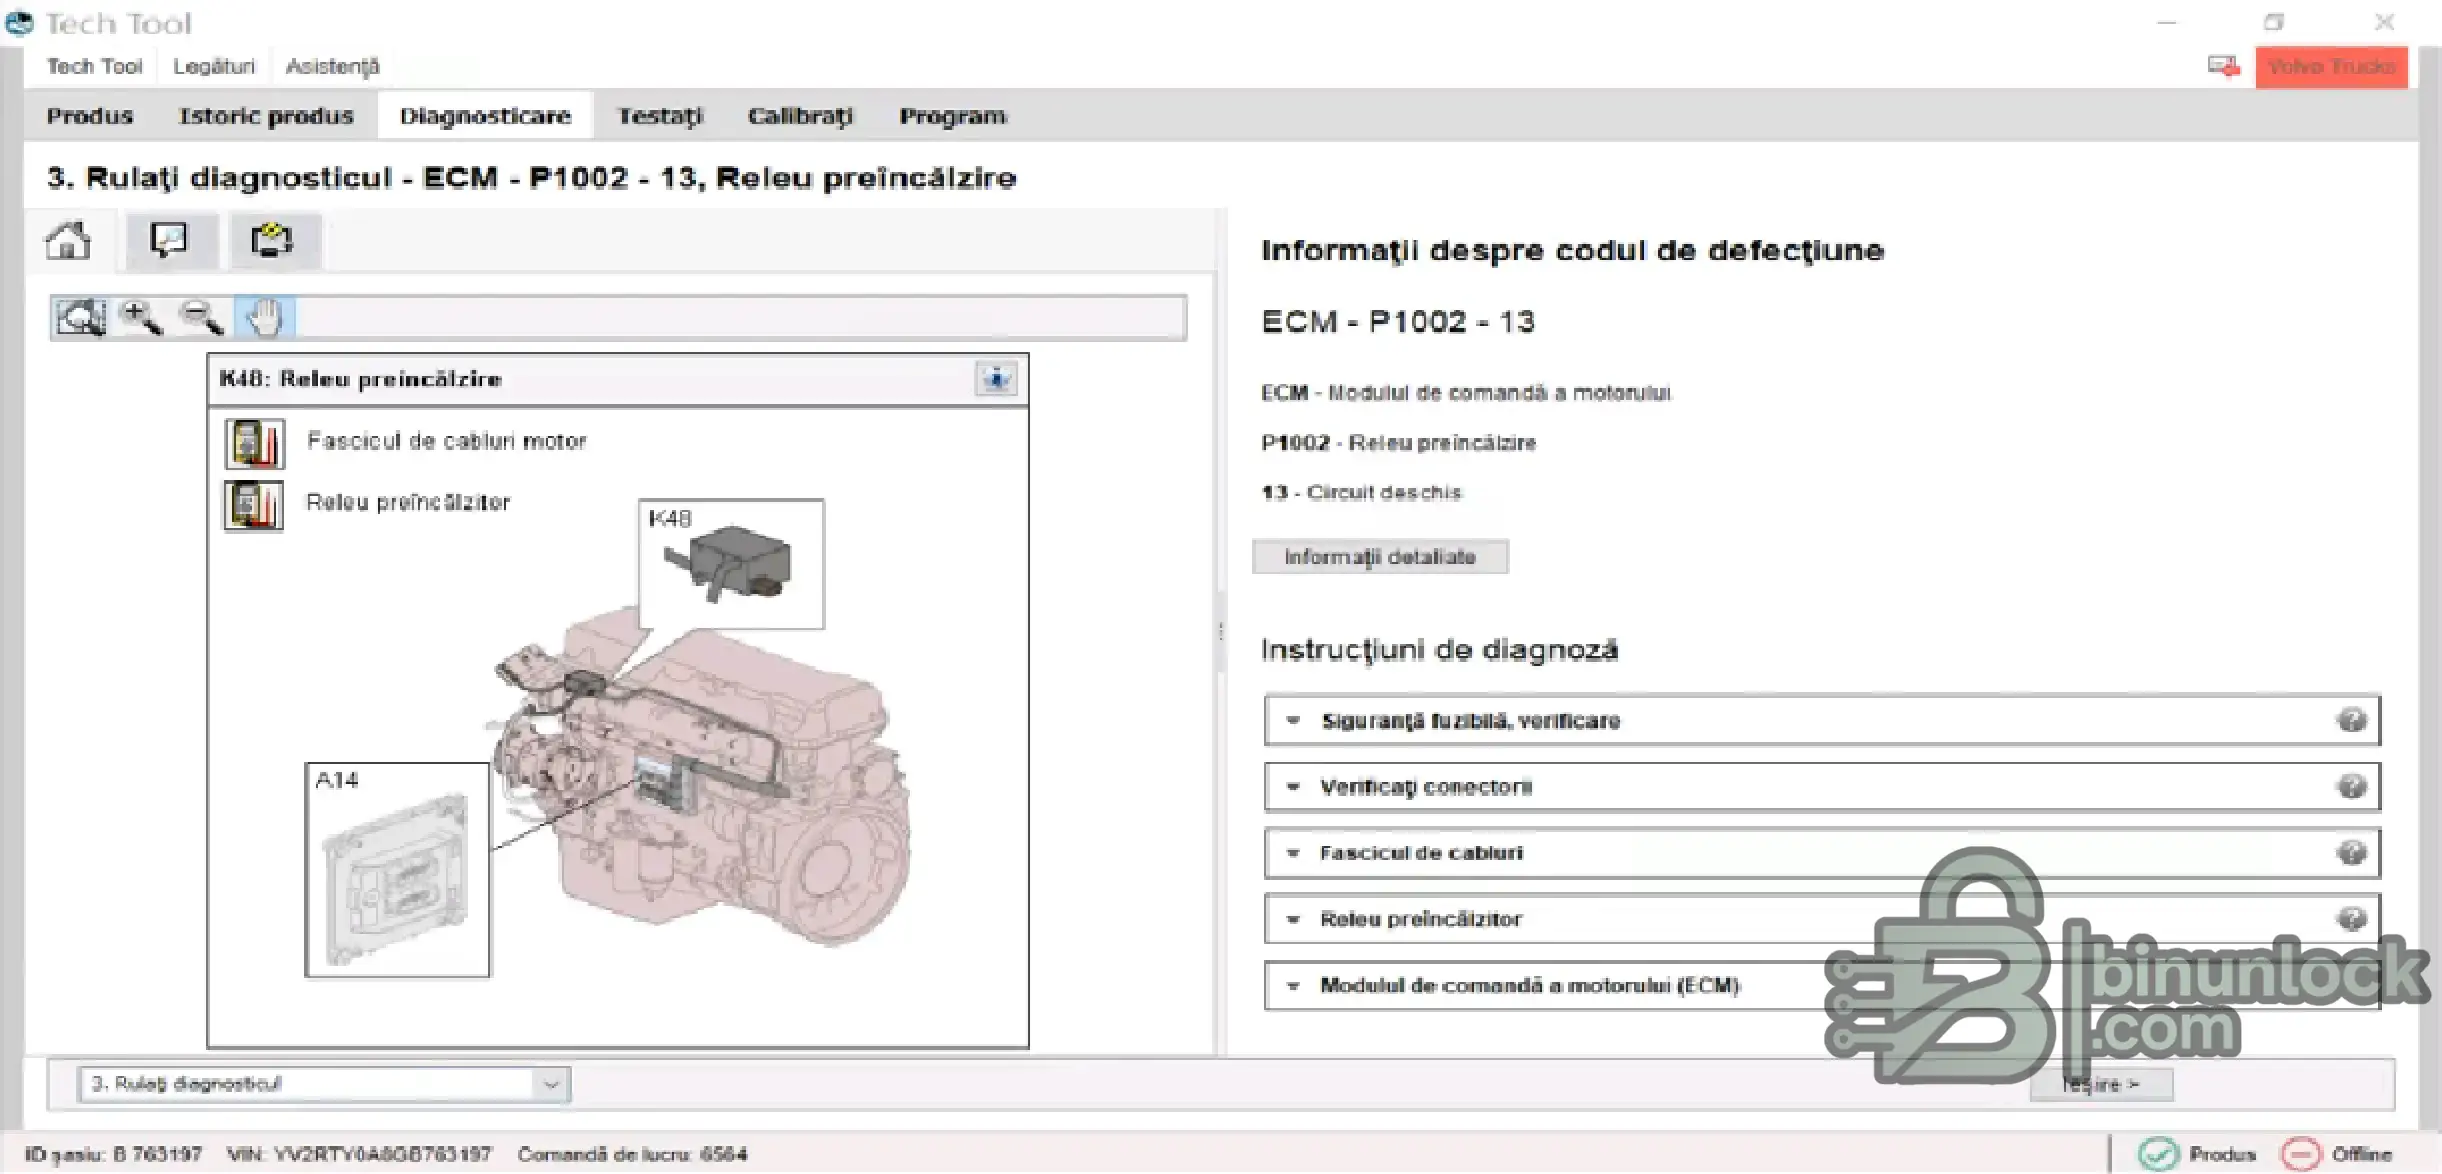Viewport: 2442px width, 1174px height.
Task: Open the Calibrați tab
Action: tap(800, 116)
